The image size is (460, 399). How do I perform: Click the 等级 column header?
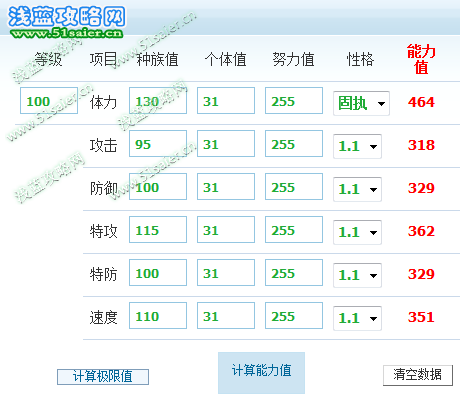click(x=49, y=60)
